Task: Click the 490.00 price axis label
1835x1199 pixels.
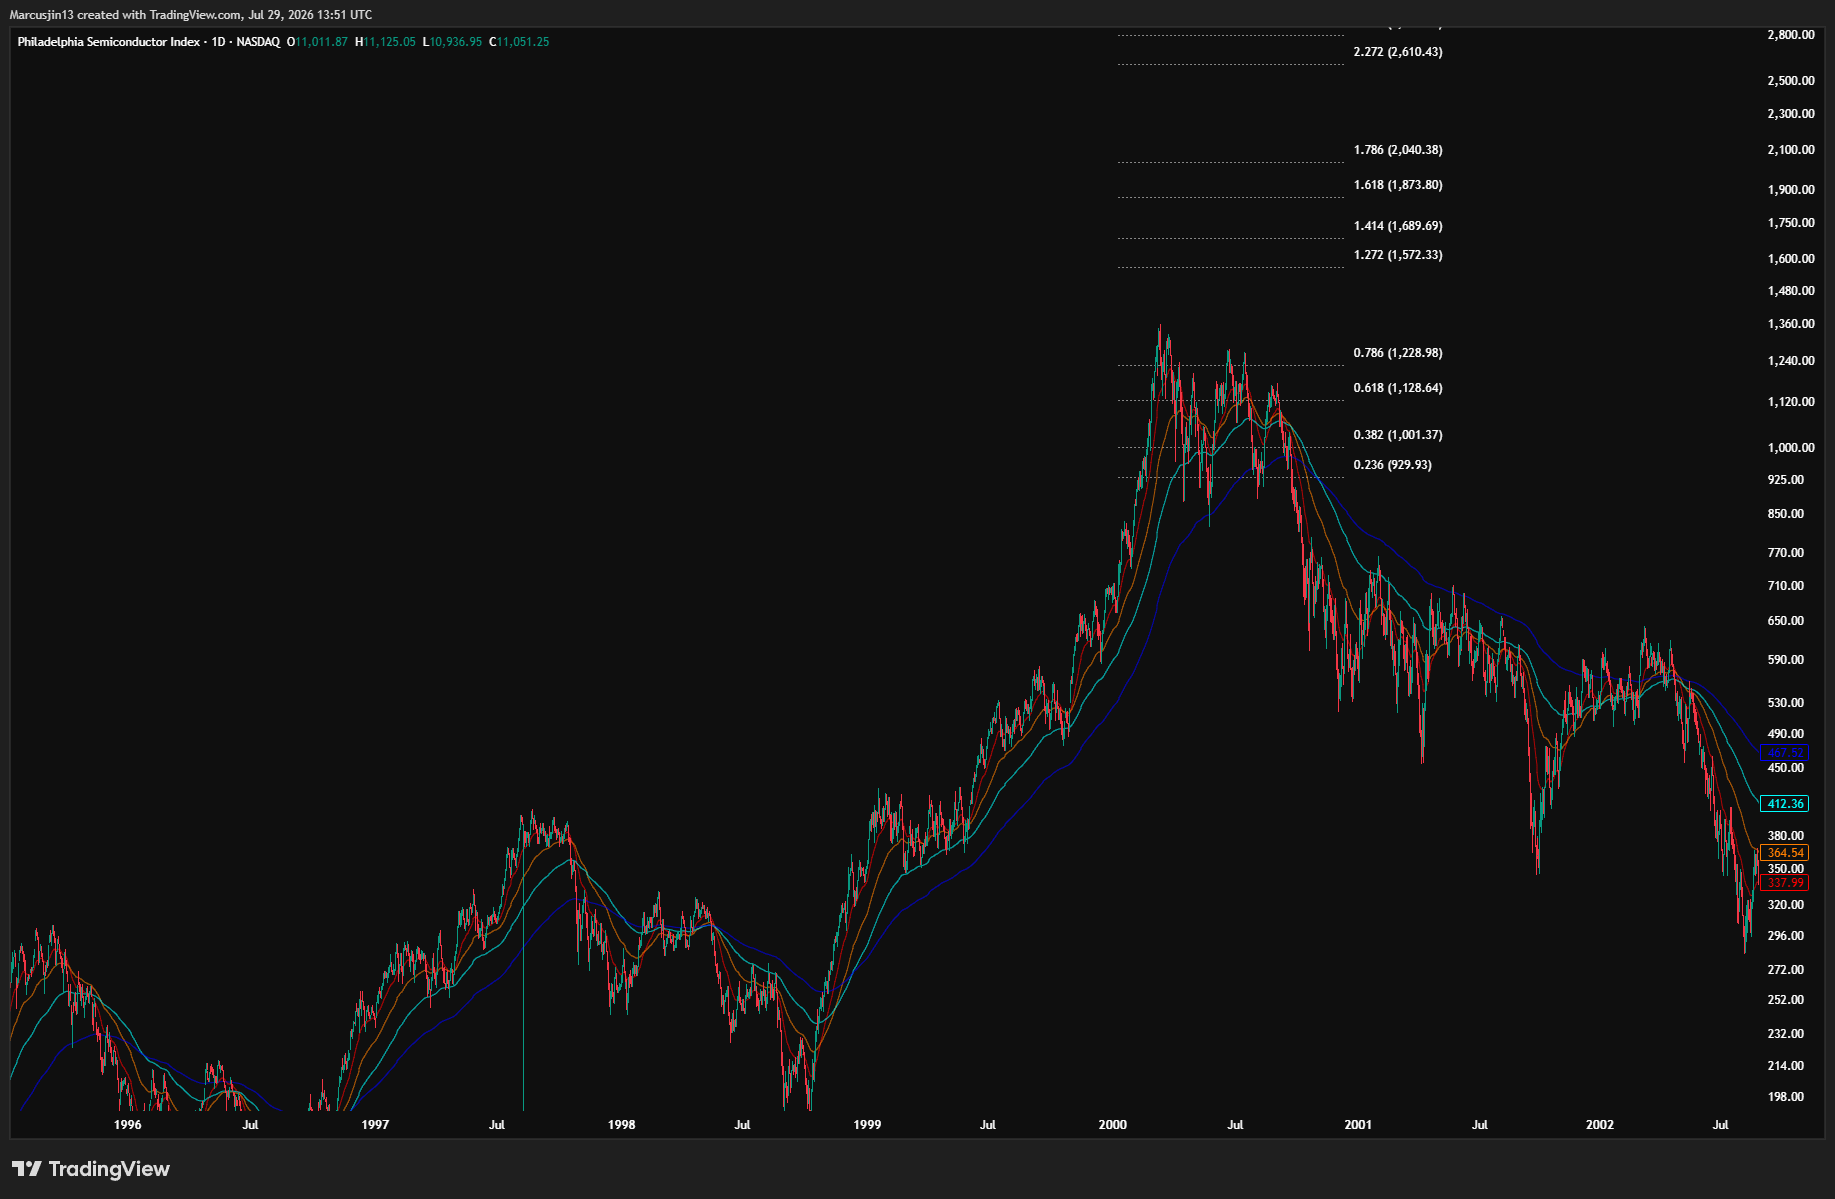Action: (1786, 734)
